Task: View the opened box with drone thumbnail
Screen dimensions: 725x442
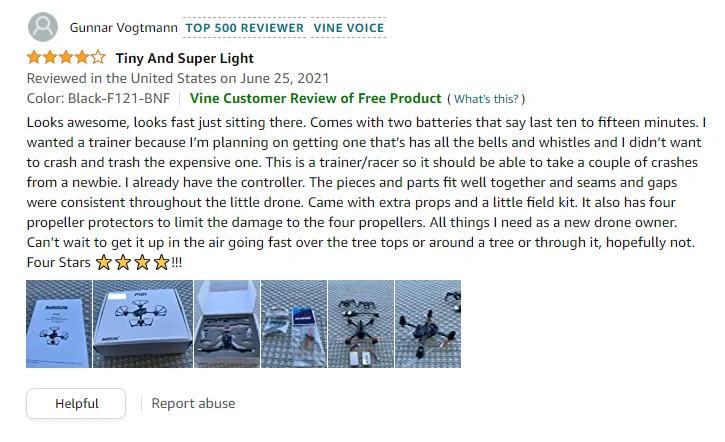Action: 227,324
